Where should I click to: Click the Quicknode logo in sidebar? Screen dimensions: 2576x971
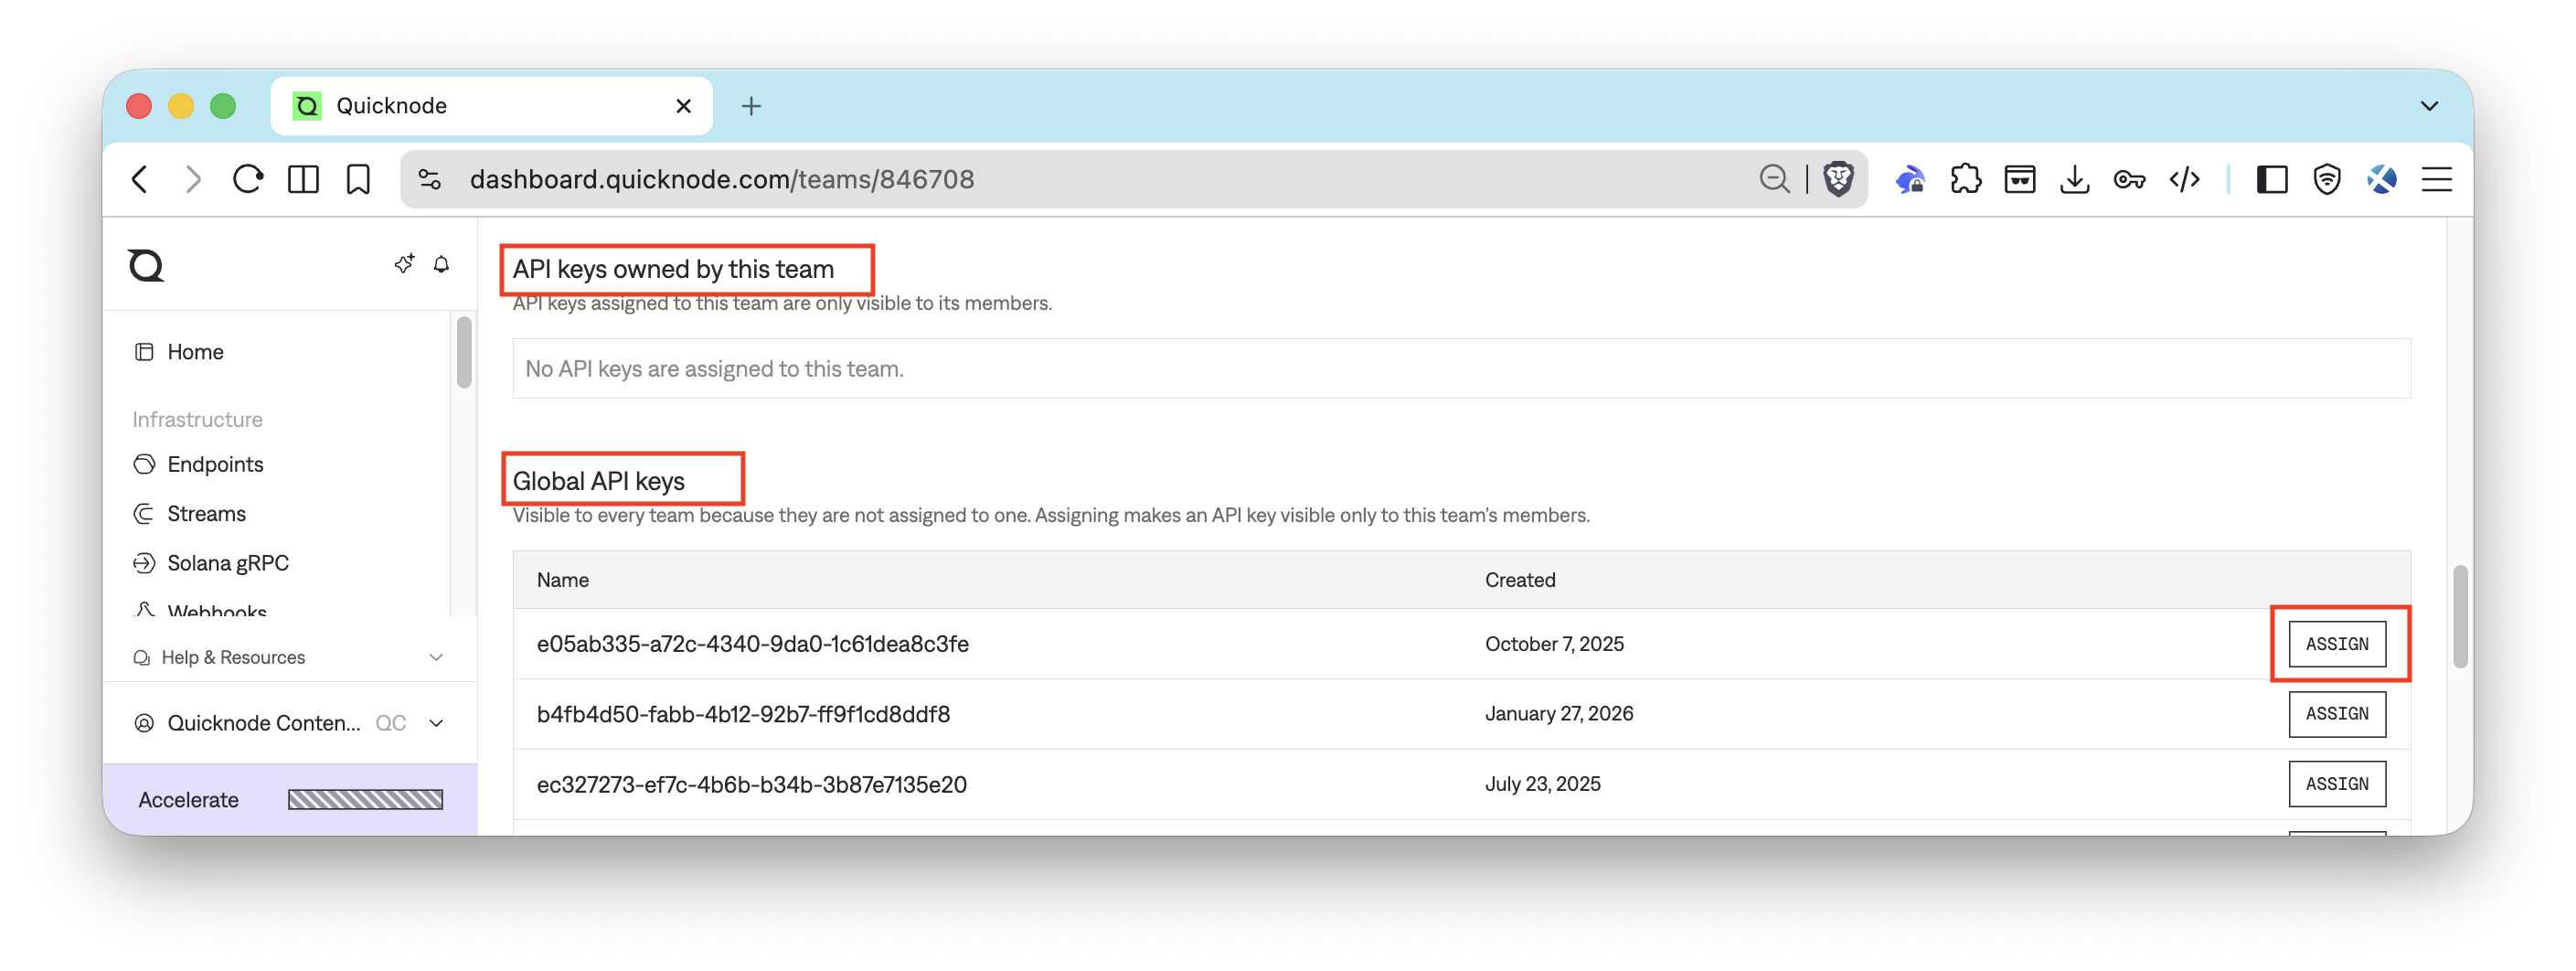pyautogui.click(x=146, y=265)
